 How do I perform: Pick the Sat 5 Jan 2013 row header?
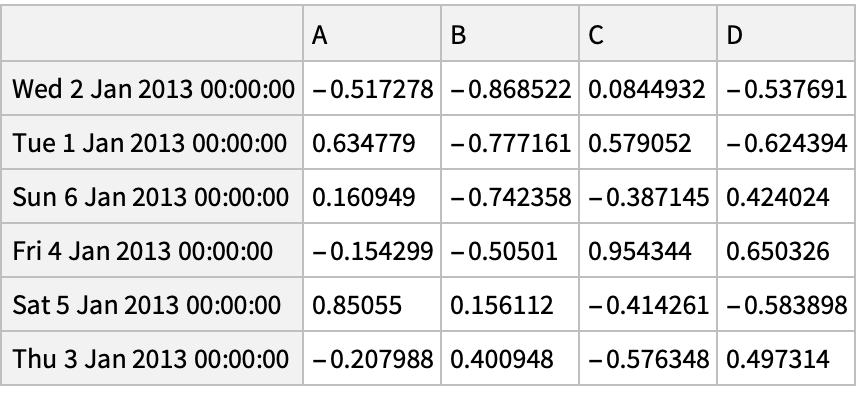click(153, 304)
